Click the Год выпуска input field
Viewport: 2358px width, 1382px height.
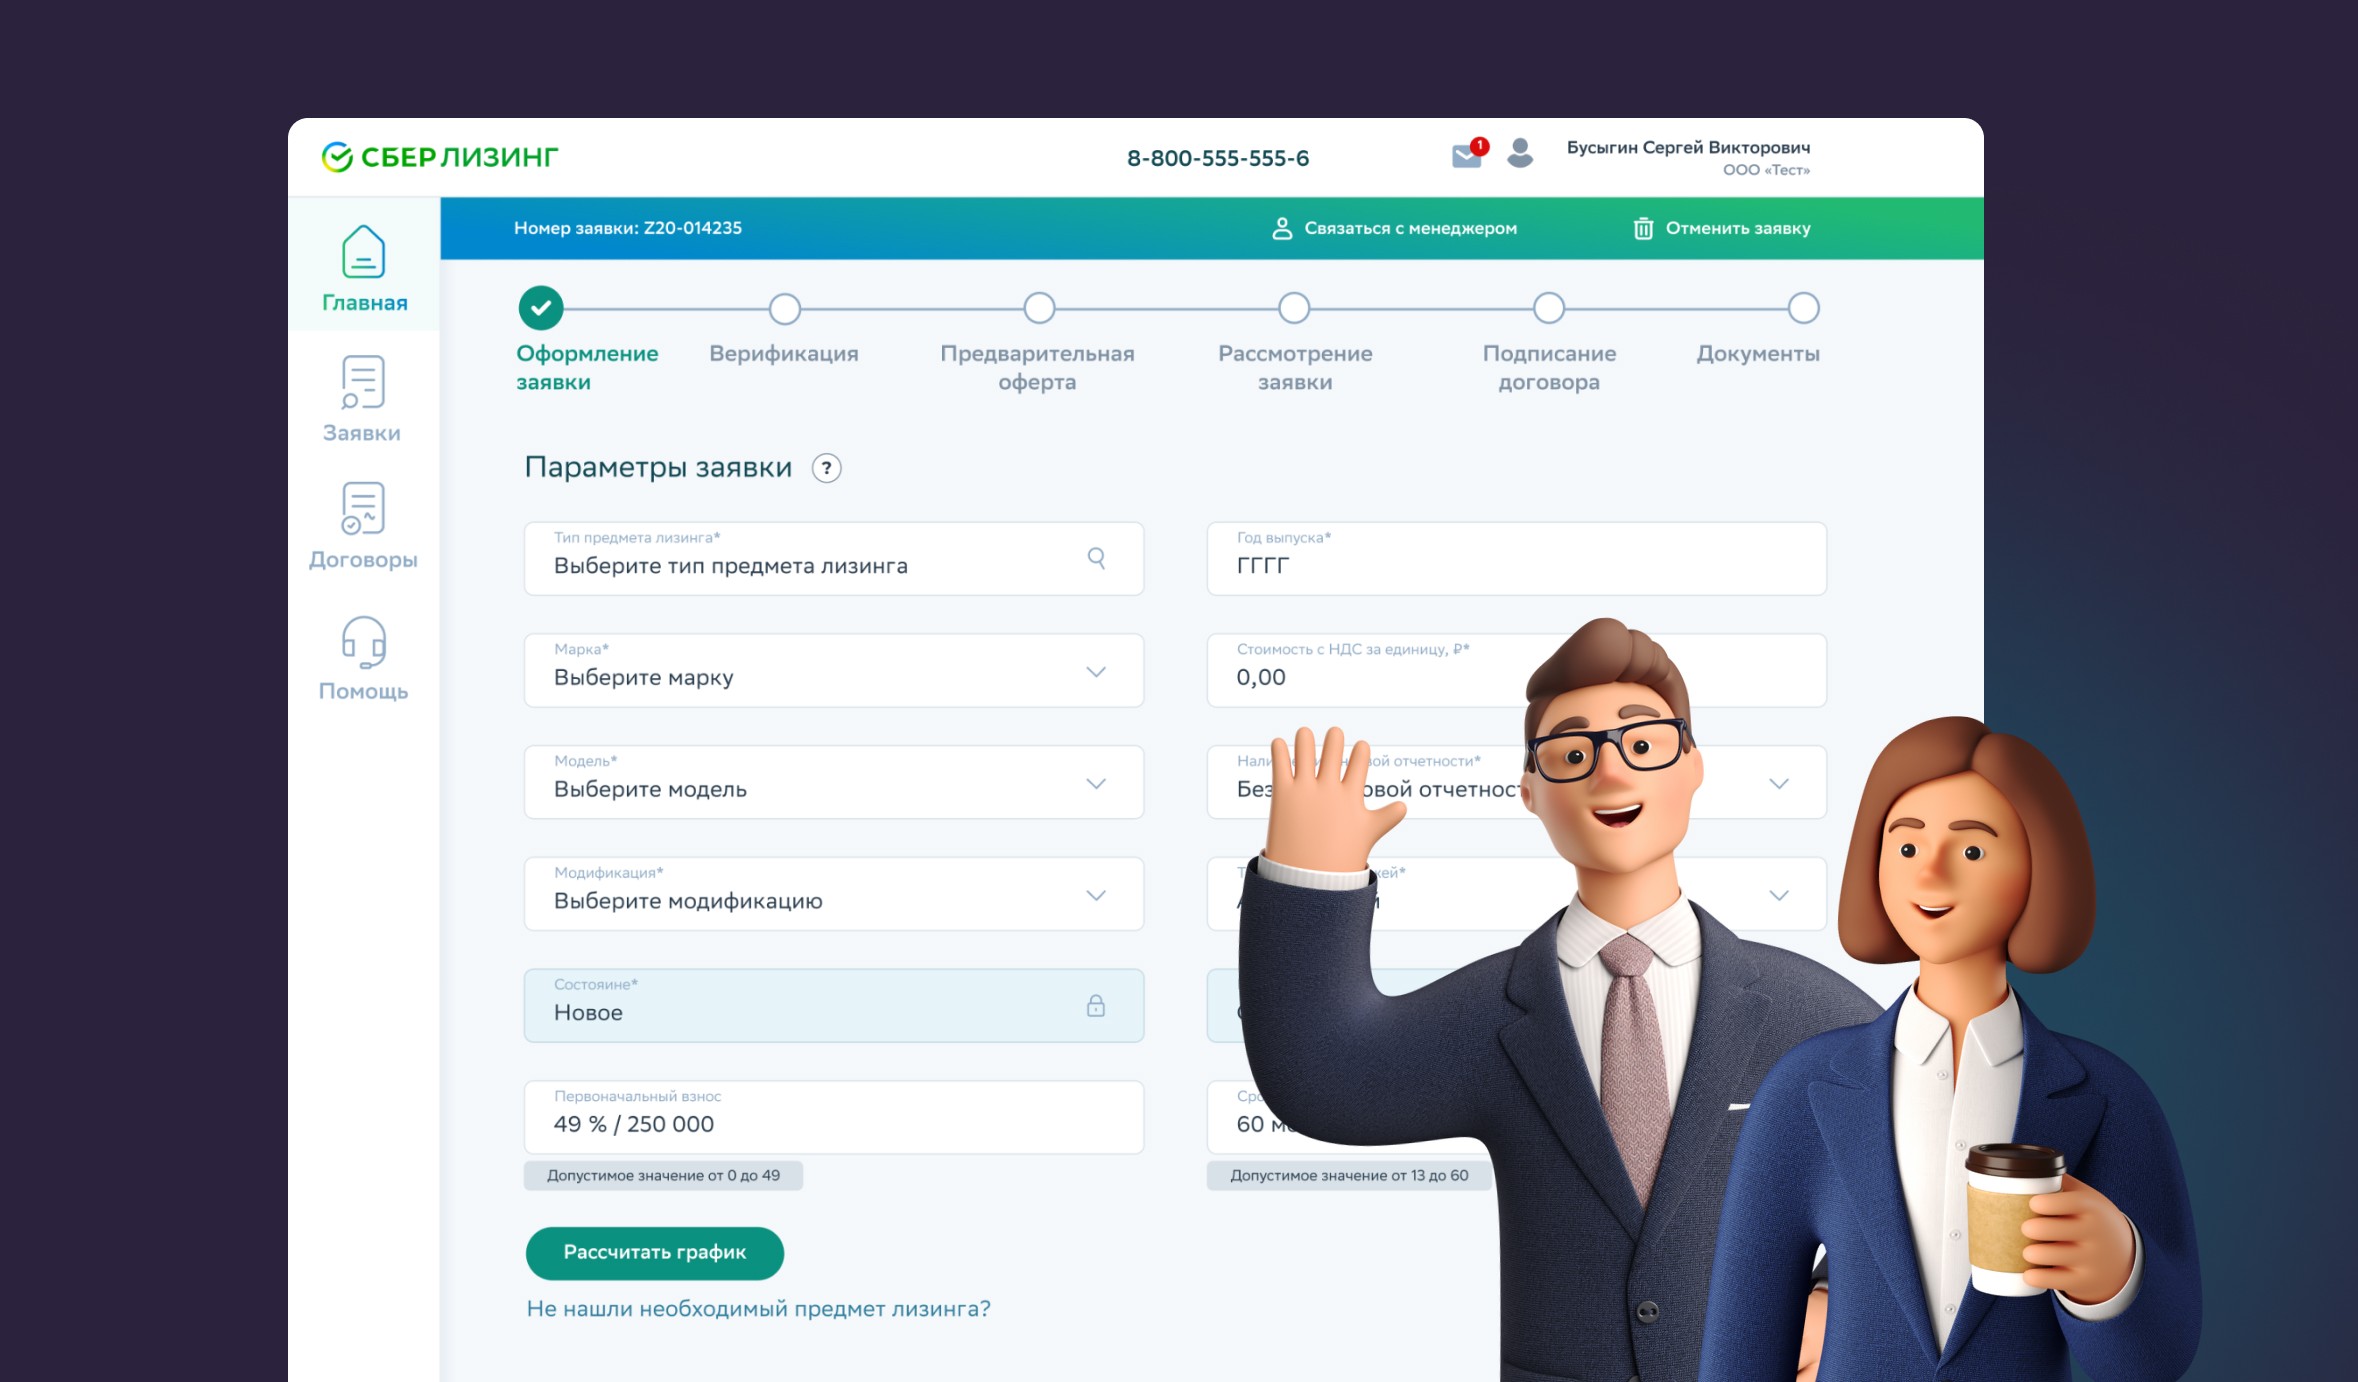1515,560
